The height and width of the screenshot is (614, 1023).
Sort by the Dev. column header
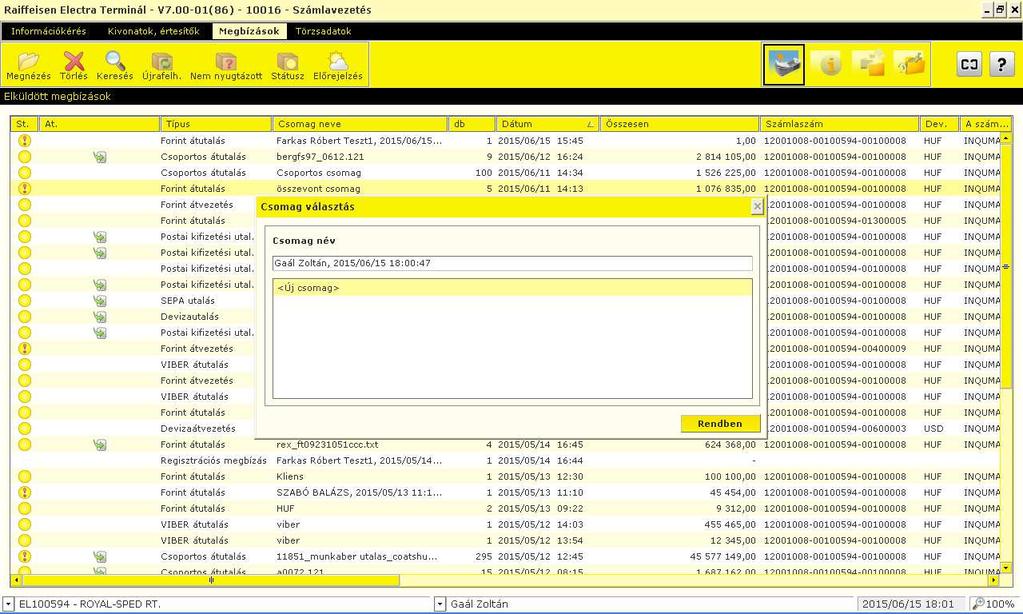coord(939,124)
